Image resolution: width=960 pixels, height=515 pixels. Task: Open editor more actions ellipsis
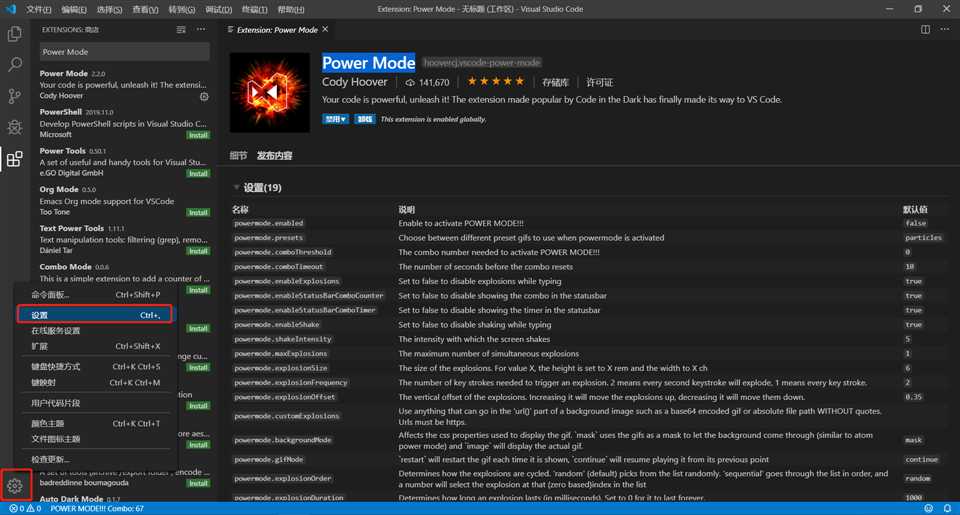point(945,29)
